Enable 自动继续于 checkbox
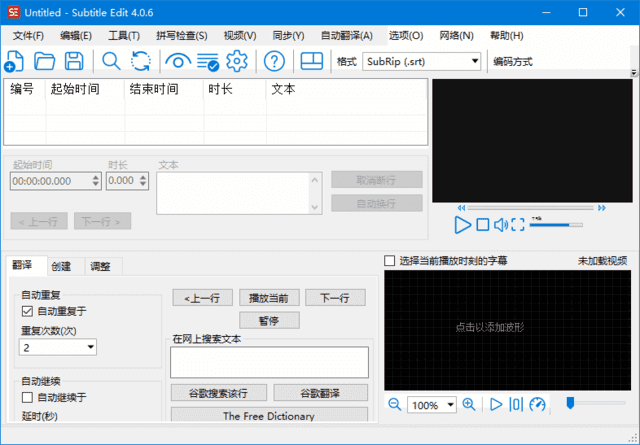Screen dimensions: 640x445 click(27, 397)
